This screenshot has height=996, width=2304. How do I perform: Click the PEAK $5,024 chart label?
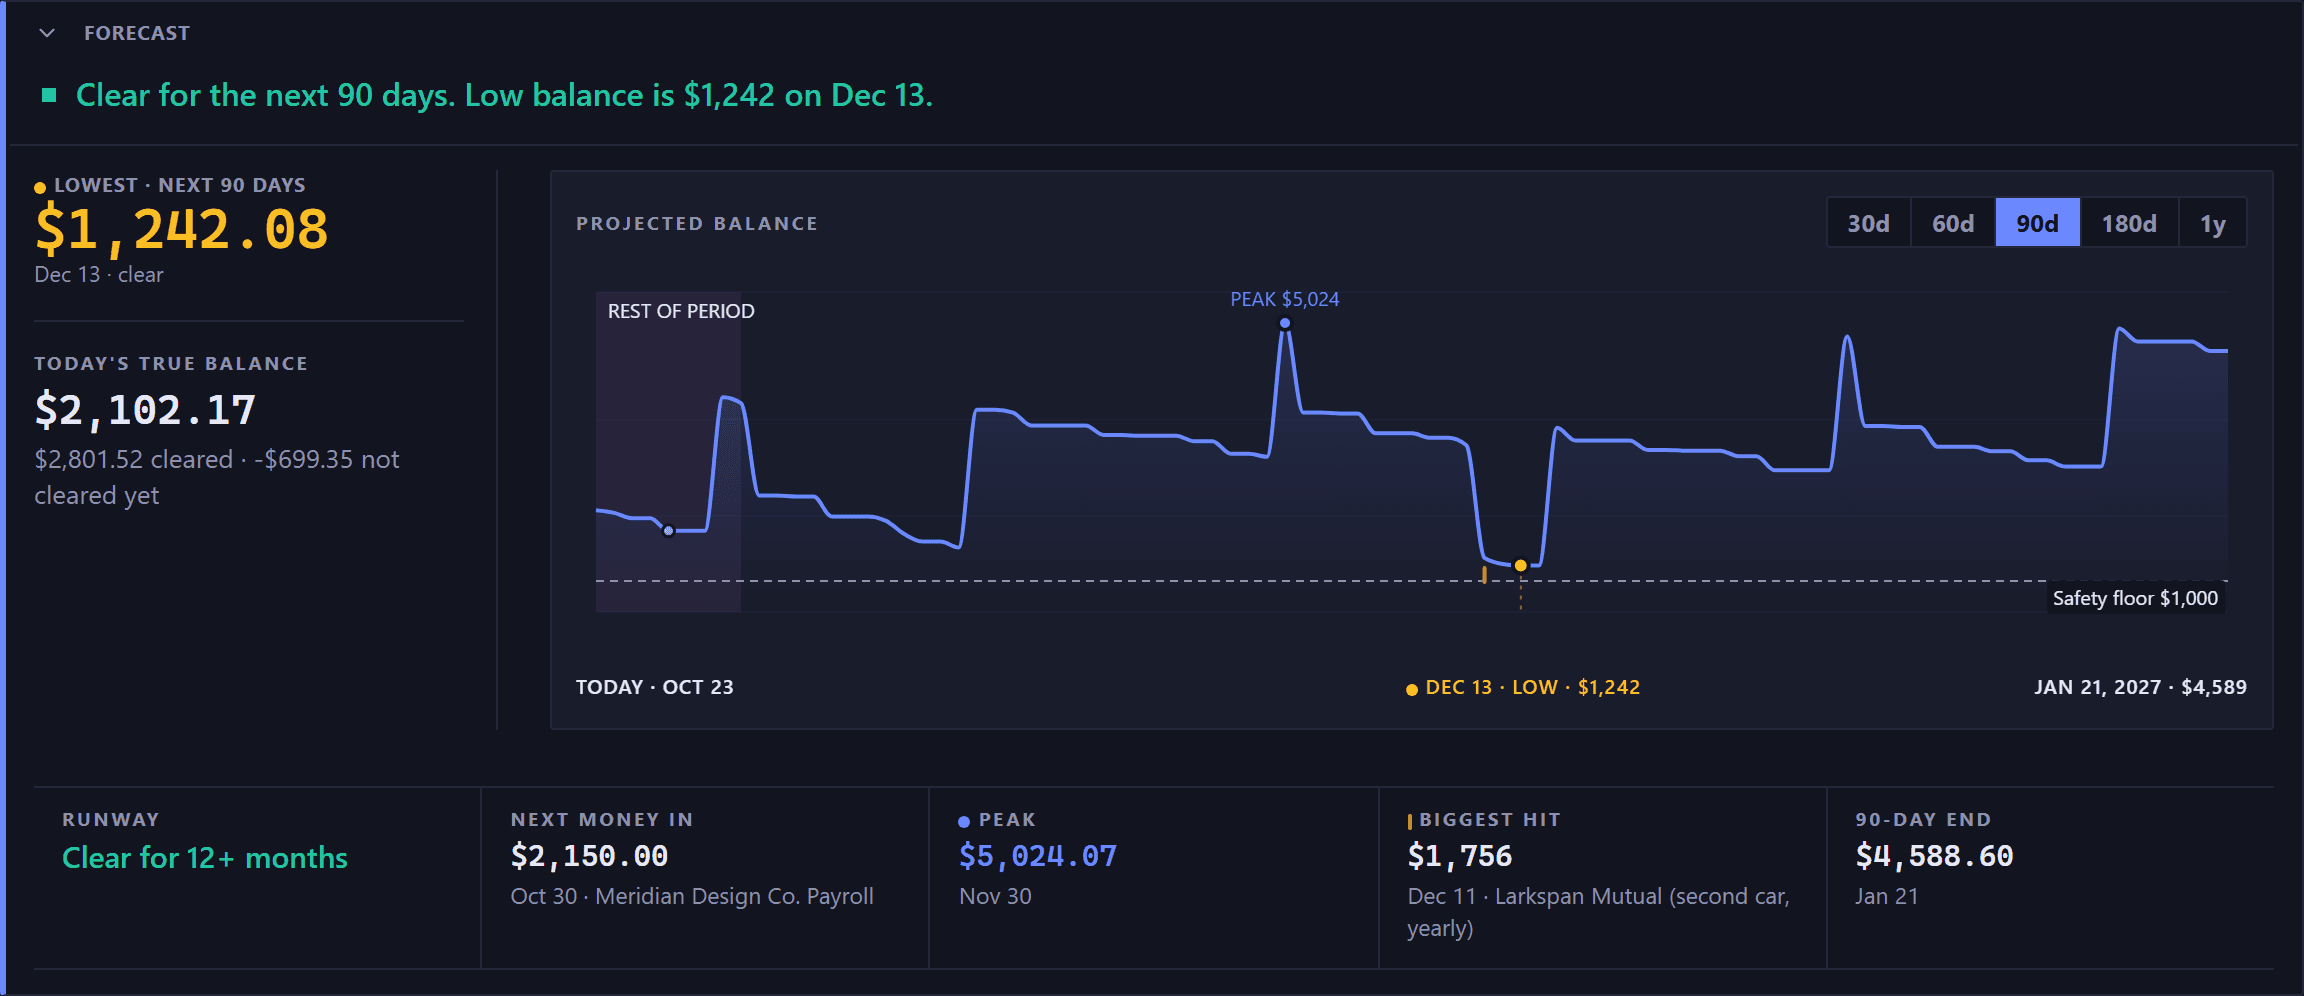tap(1284, 299)
